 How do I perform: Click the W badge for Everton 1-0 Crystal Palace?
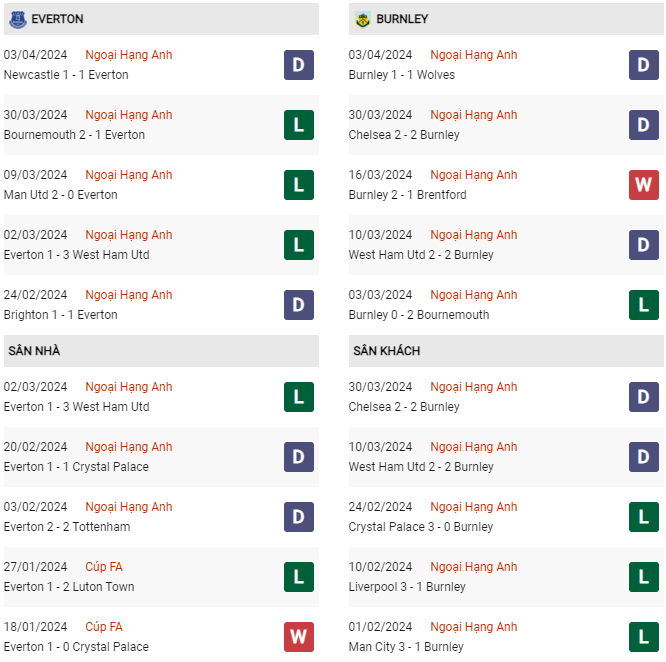point(299,637)
